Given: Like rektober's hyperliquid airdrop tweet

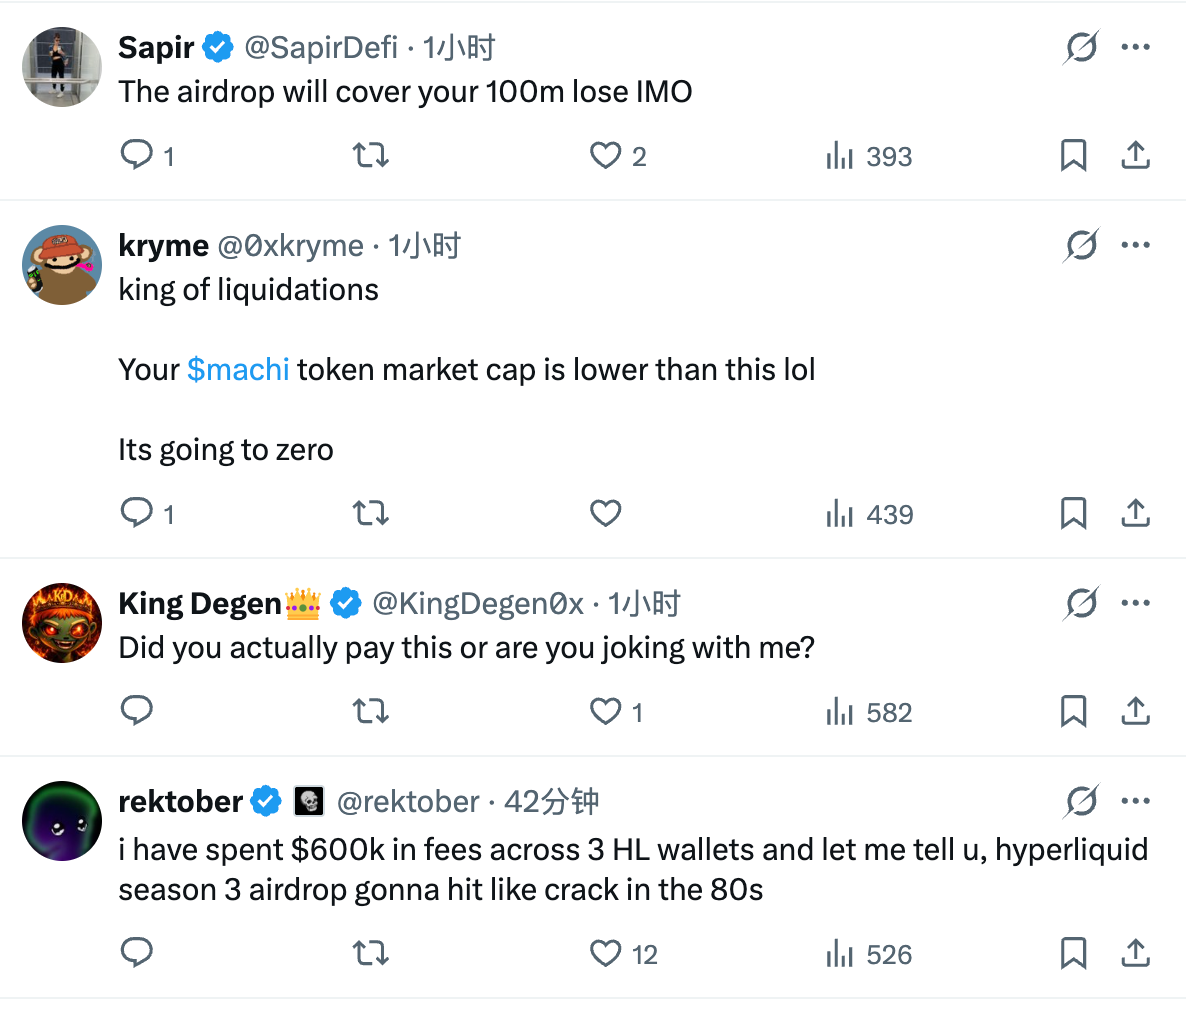Looking at the screenshot, I should coord(605,953).
